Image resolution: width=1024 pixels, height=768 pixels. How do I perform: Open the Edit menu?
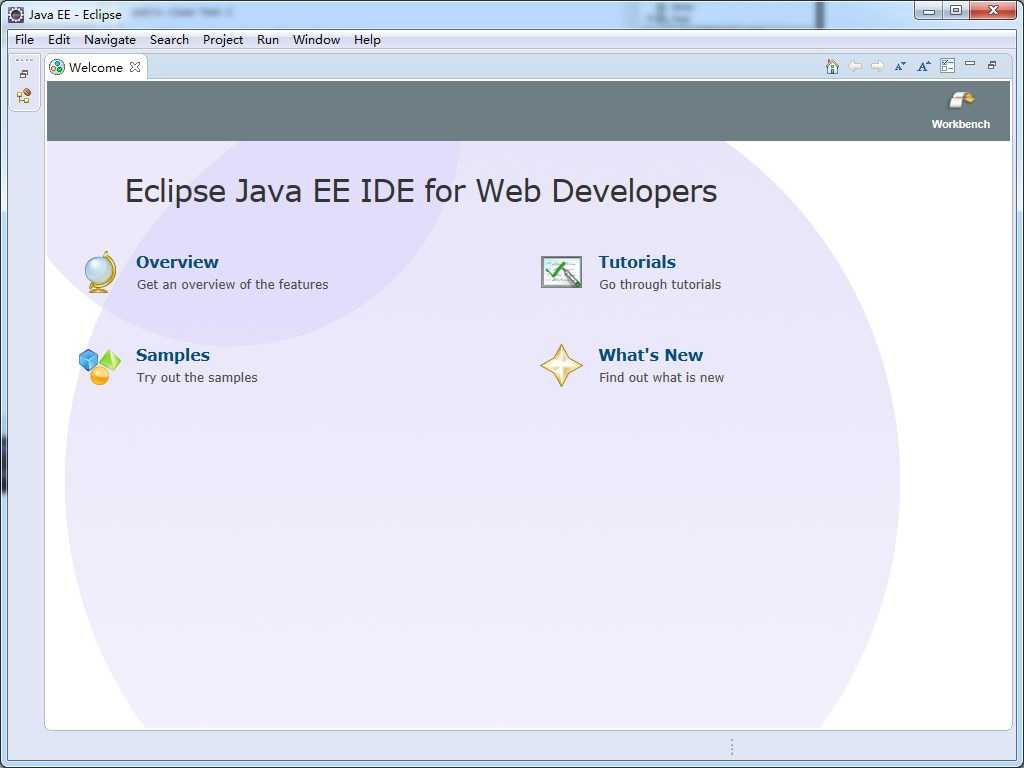pyautogui.click(x=59, y=40)
